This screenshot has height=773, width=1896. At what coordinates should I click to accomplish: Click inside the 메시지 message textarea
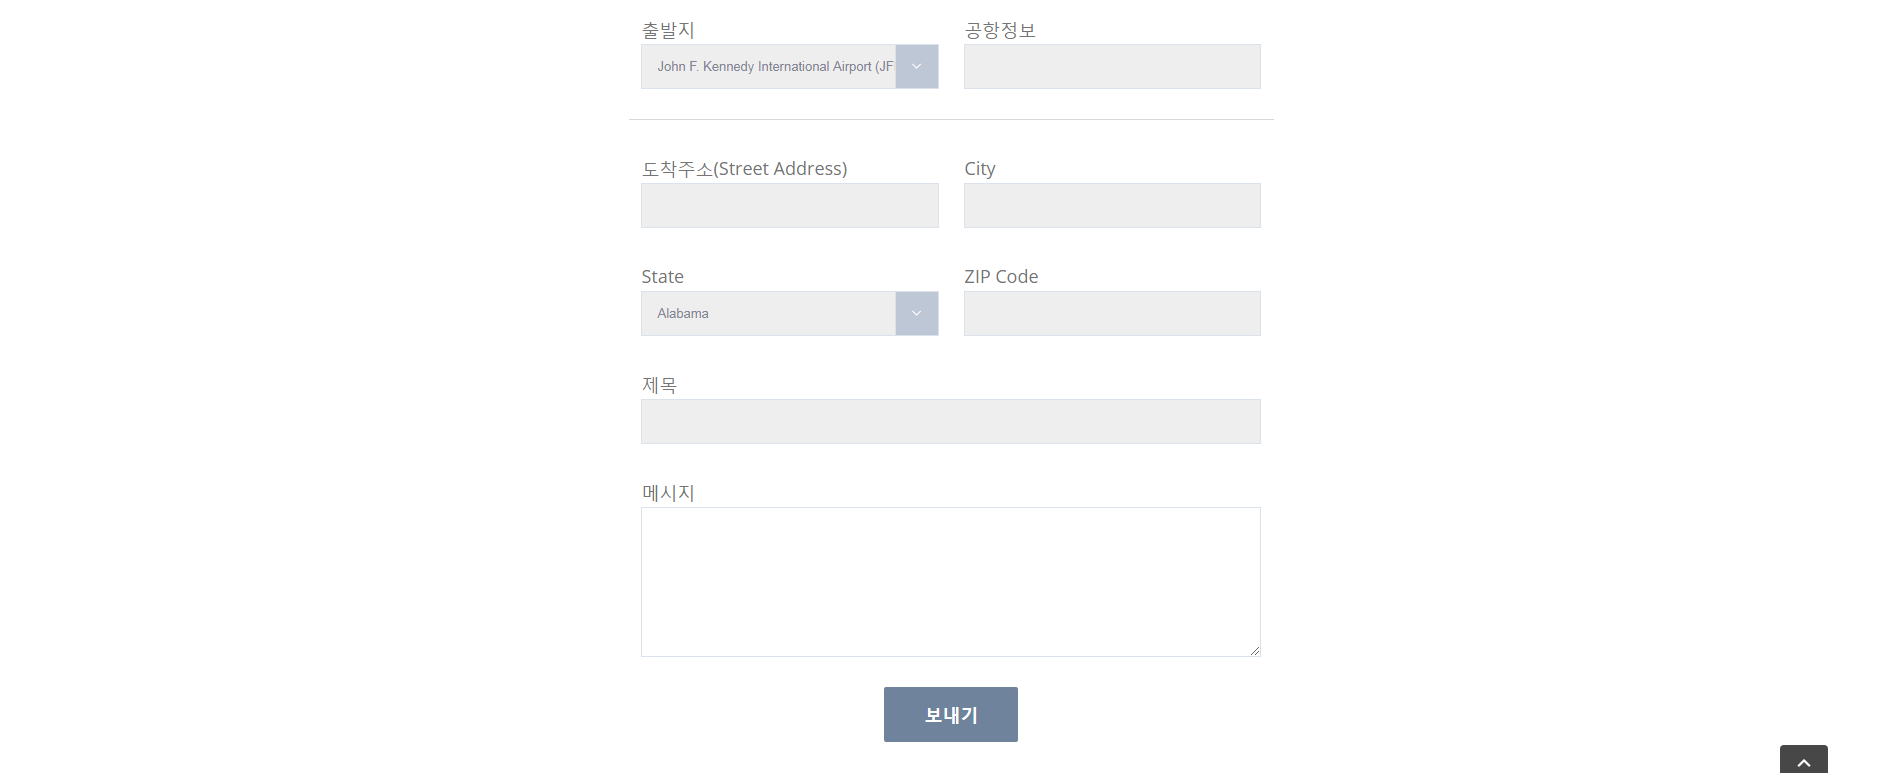coord(950,581)
